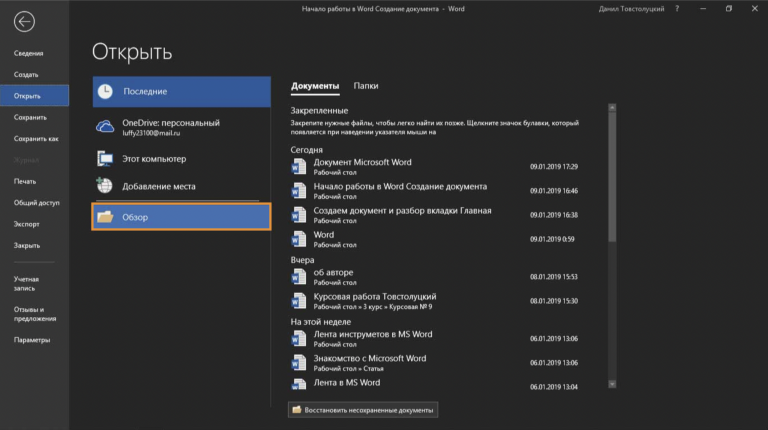Click the path Рабочий стол » Статья

pyautogui.click(x=349, y=369)
